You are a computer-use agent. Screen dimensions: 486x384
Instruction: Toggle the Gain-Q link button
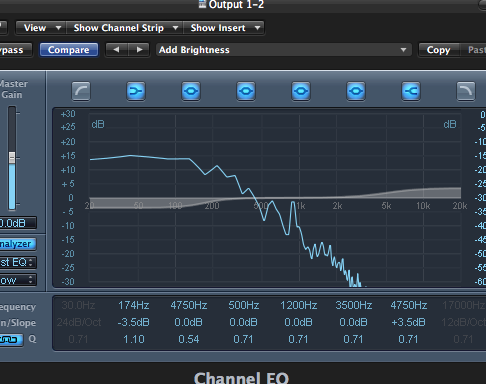point(11,340)
